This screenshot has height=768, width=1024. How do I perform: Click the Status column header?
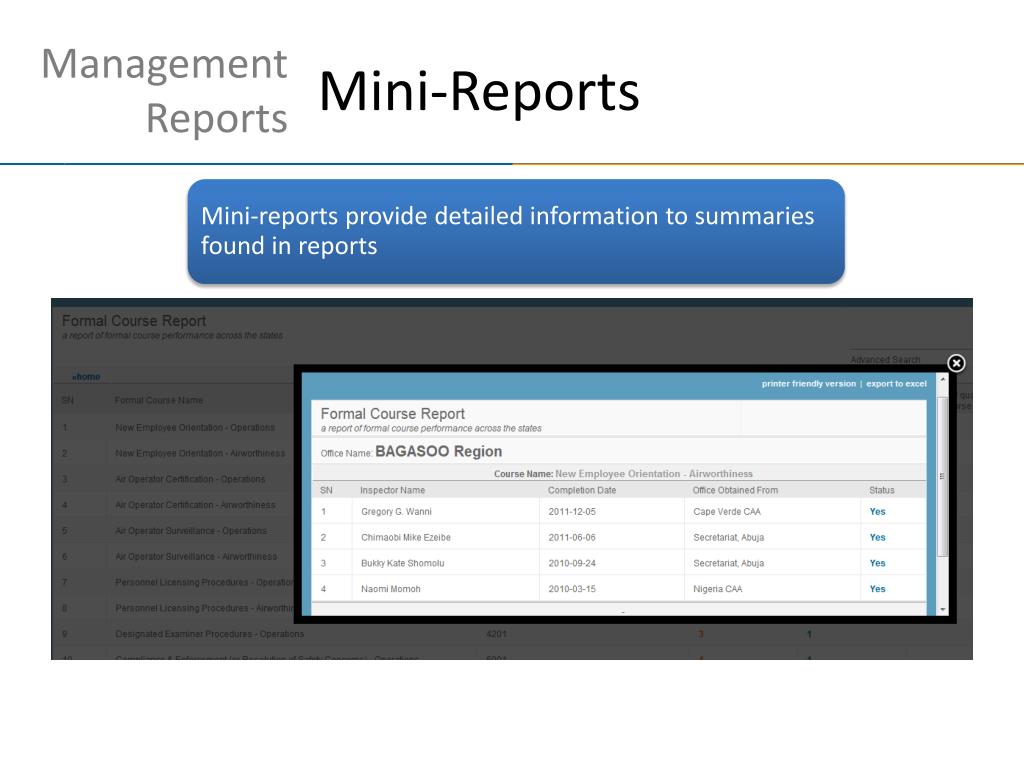(x=882, y=490)
